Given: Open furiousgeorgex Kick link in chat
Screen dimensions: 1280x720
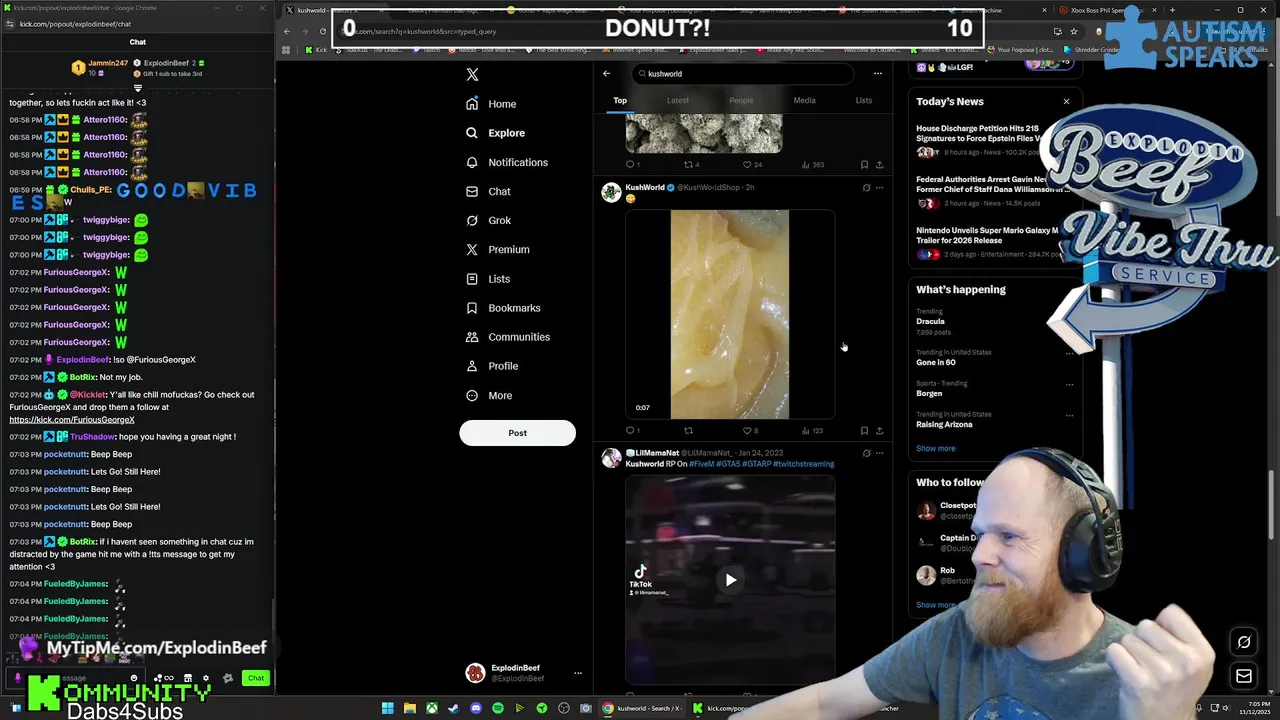Looking at the screenshot, I should (x=72, y=420).
